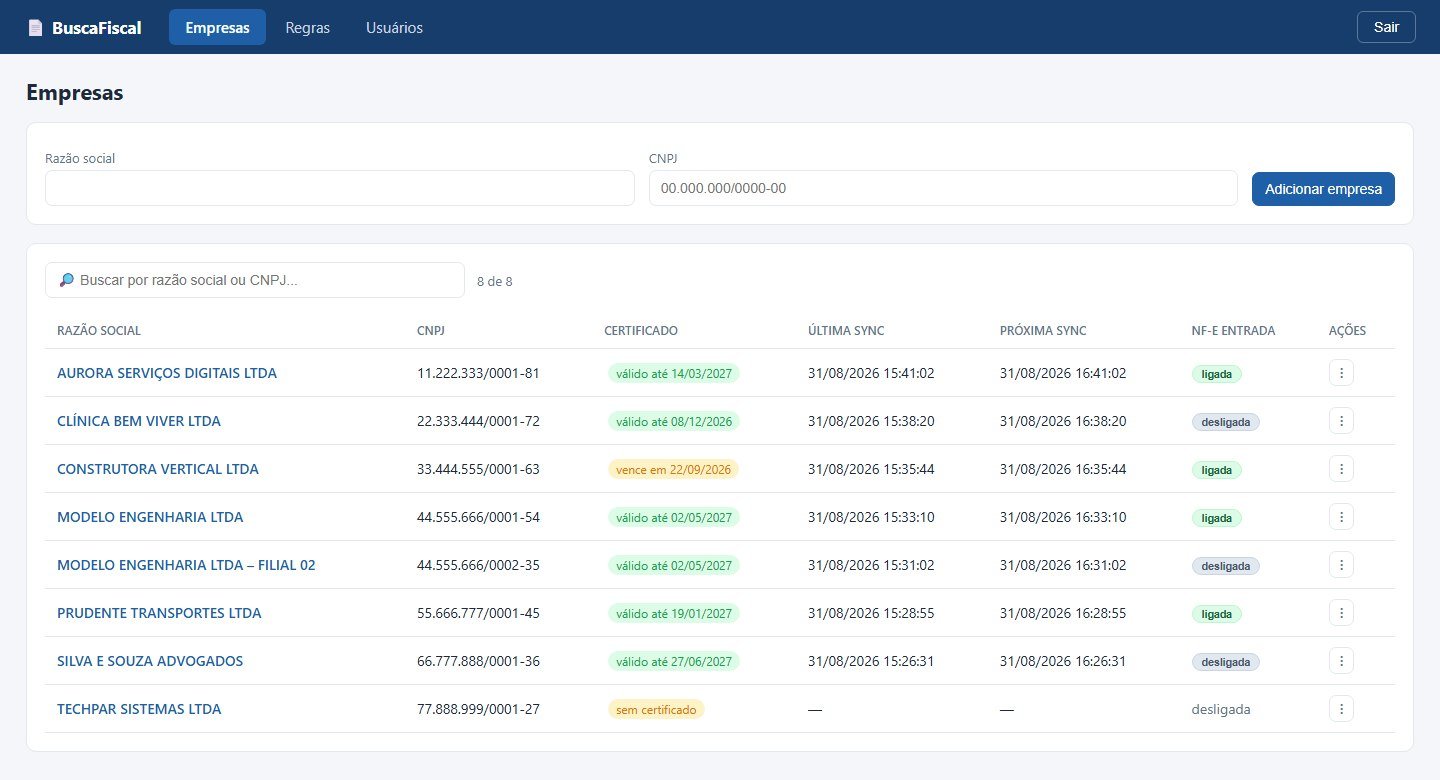Open the TECHPAR SISTEMAS LTDA link
This screenshot has width=1440, height=780.
pyautogui.click(x=139, y=709)
